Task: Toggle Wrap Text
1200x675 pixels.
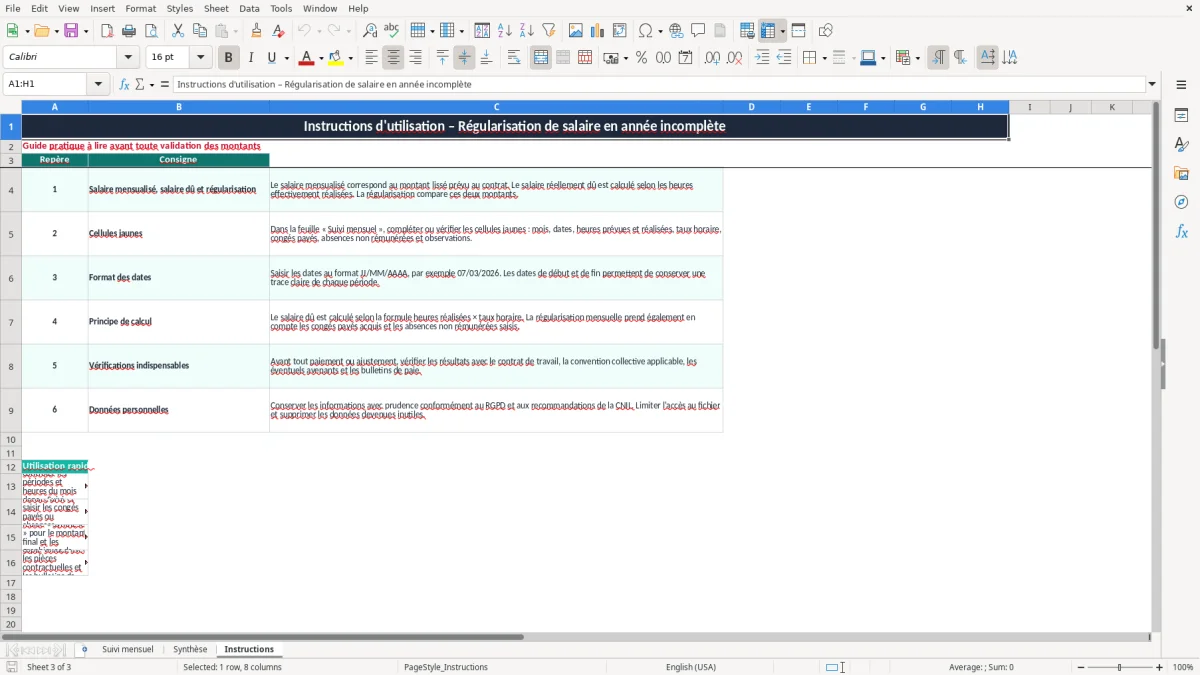Action: 514,58
